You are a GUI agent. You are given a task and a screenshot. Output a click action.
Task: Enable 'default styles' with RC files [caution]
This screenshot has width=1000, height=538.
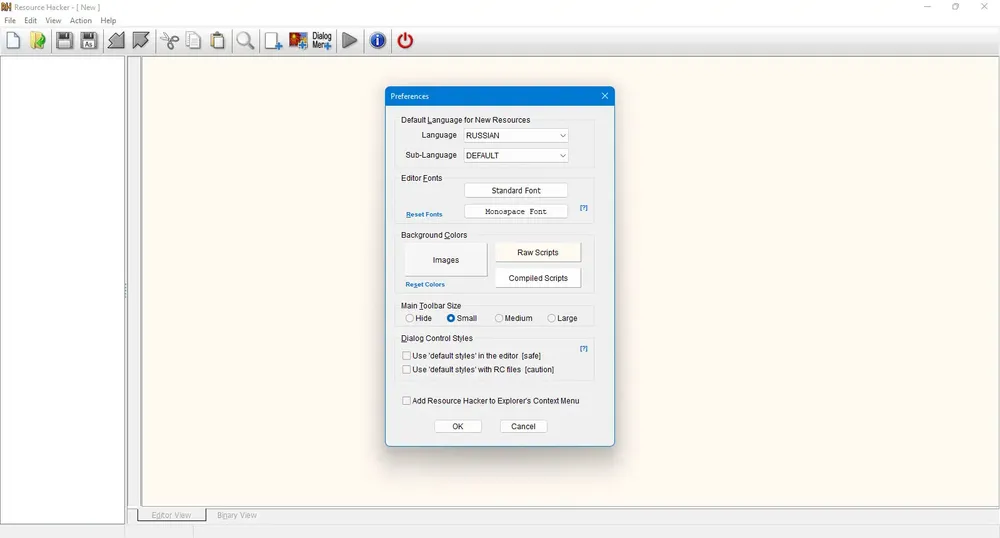point(478,370)
